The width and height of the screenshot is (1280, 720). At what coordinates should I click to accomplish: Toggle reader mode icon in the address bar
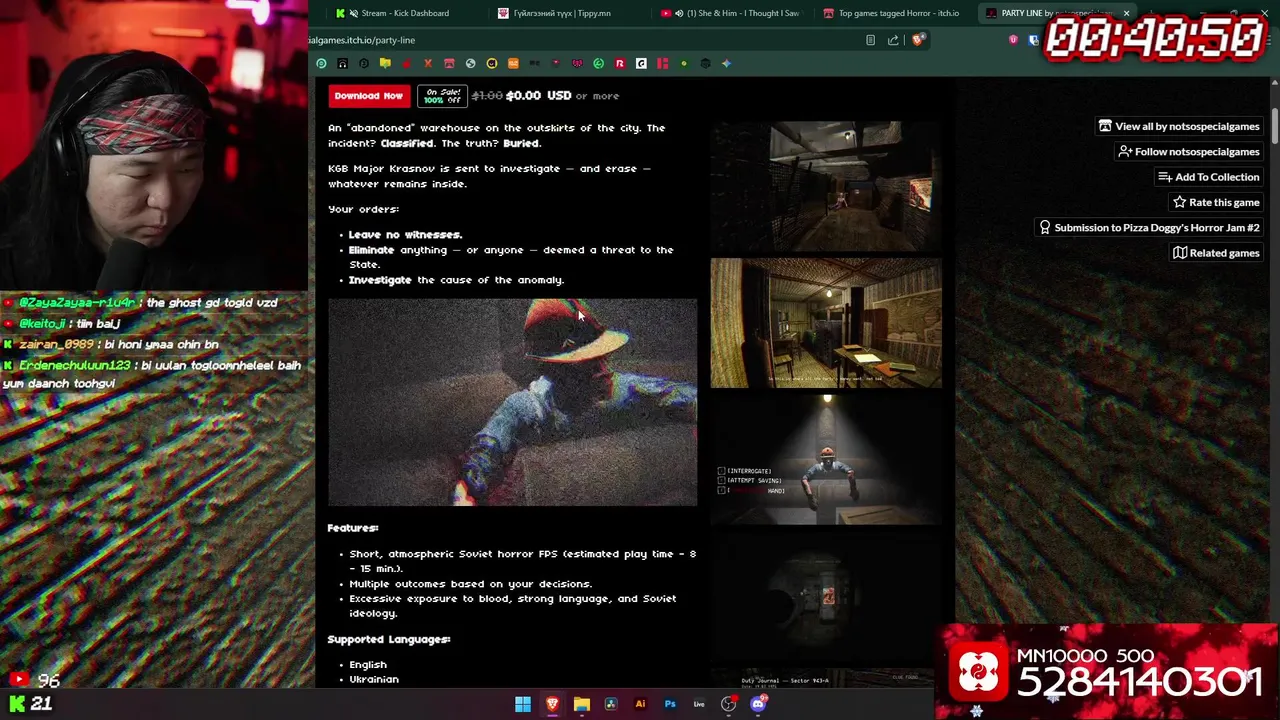click(870, 40)
